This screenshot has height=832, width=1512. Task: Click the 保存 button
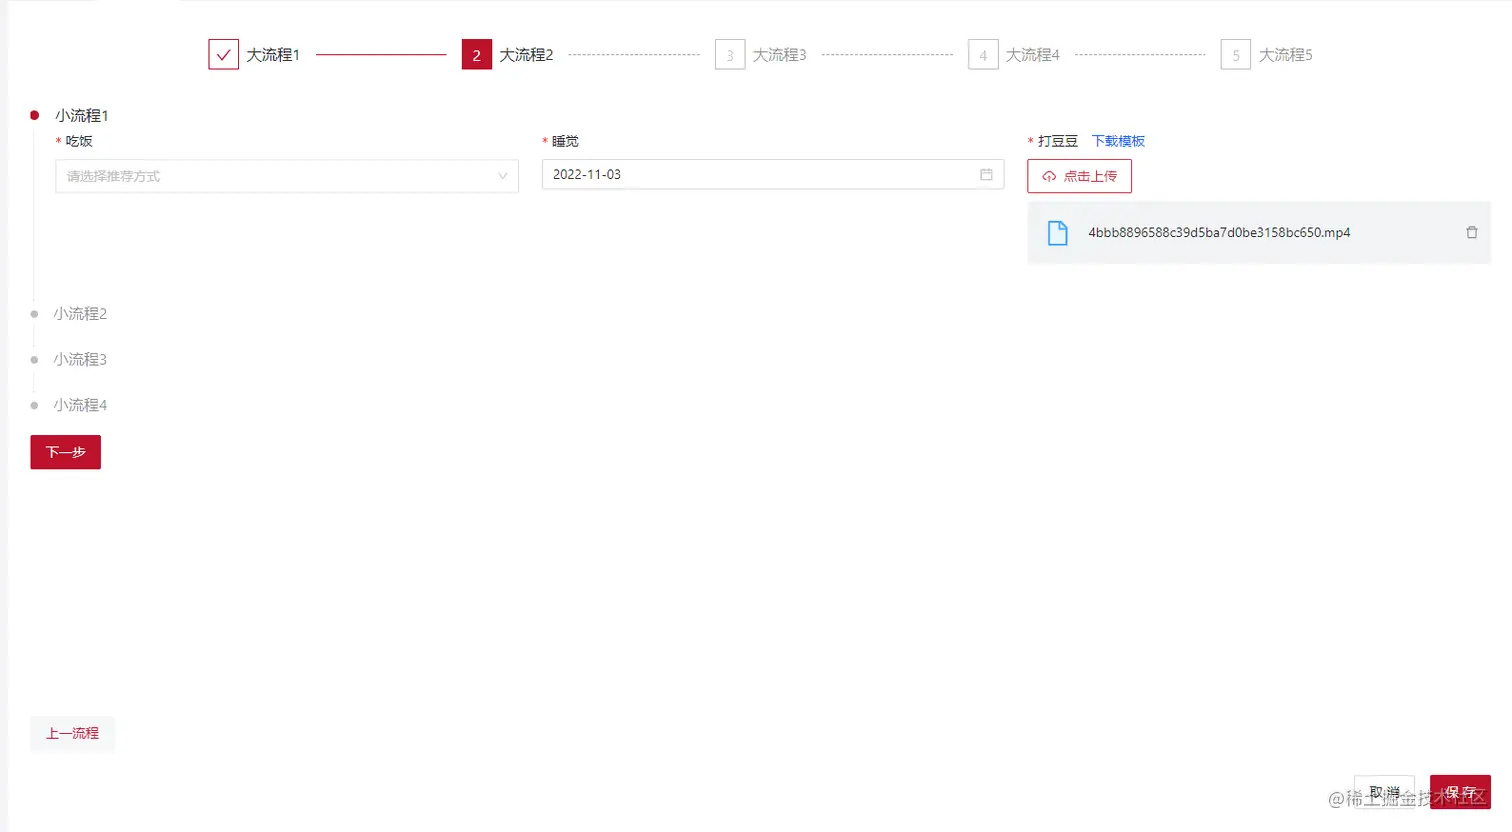pyautogui.click(x=1460, y=792)
